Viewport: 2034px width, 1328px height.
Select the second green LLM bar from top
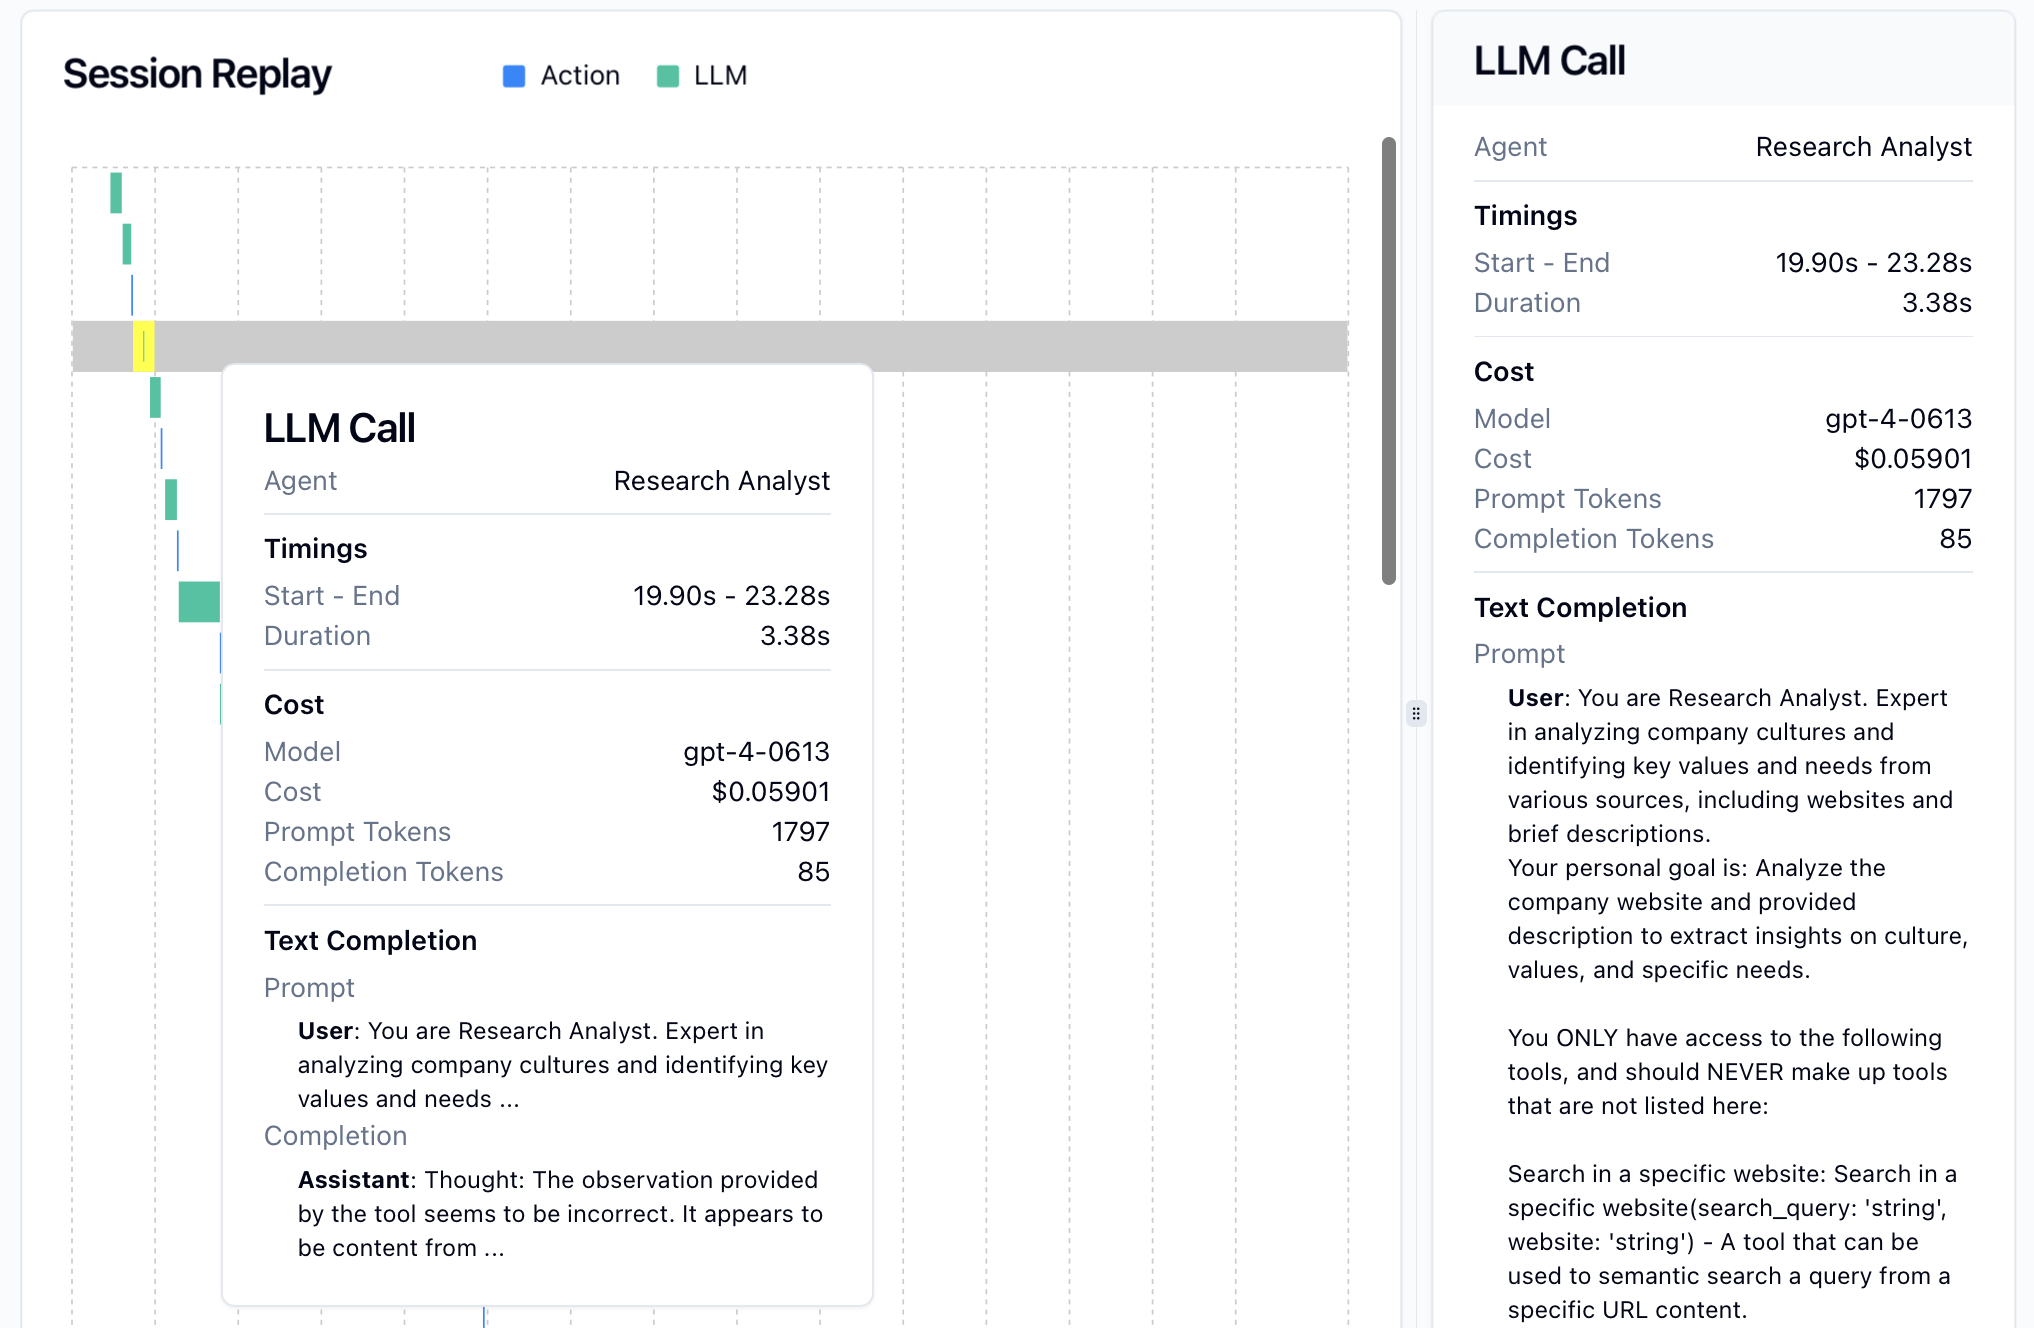point(127,244)
